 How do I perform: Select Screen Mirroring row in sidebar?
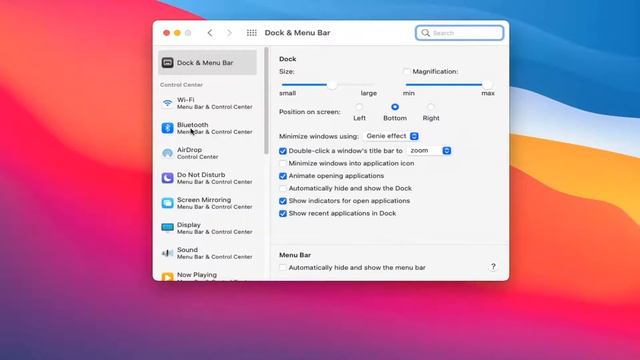pos(208,203)
